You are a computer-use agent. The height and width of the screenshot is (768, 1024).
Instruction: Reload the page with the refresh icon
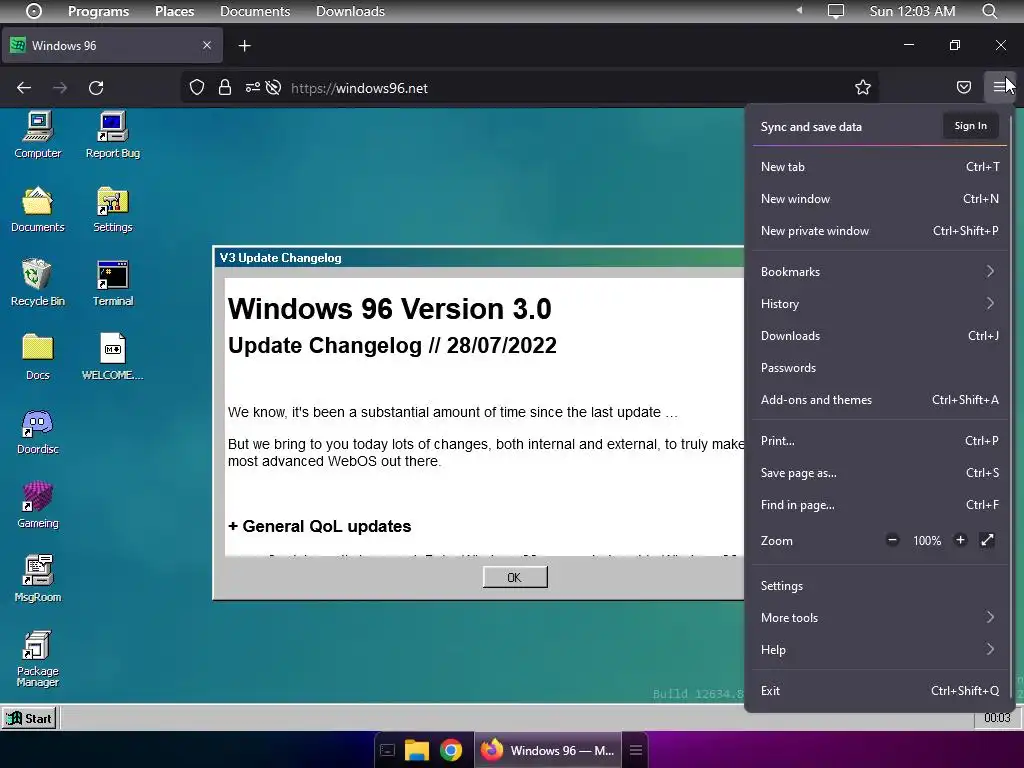(96, 88)
